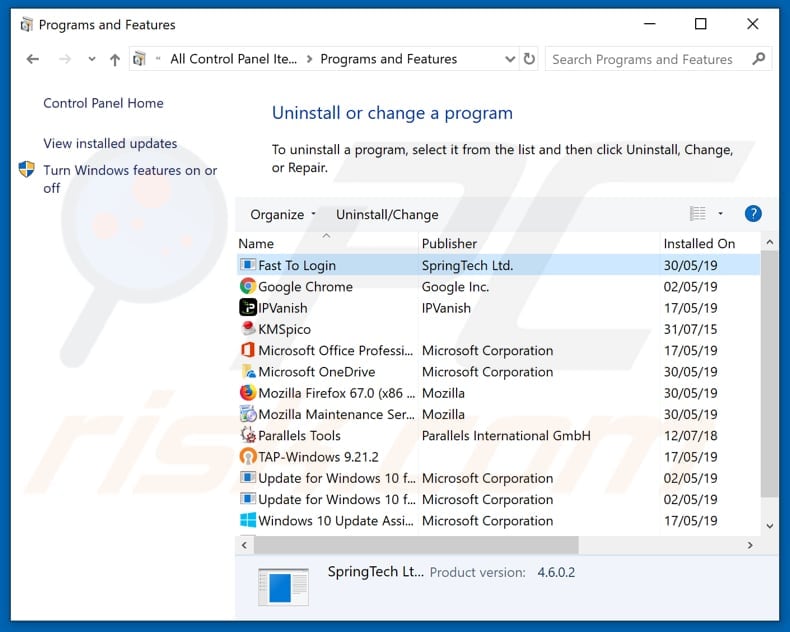The image size is (790, 632).
Task: Sort by the Installed On column header
Action: click(x=710, y=243)
